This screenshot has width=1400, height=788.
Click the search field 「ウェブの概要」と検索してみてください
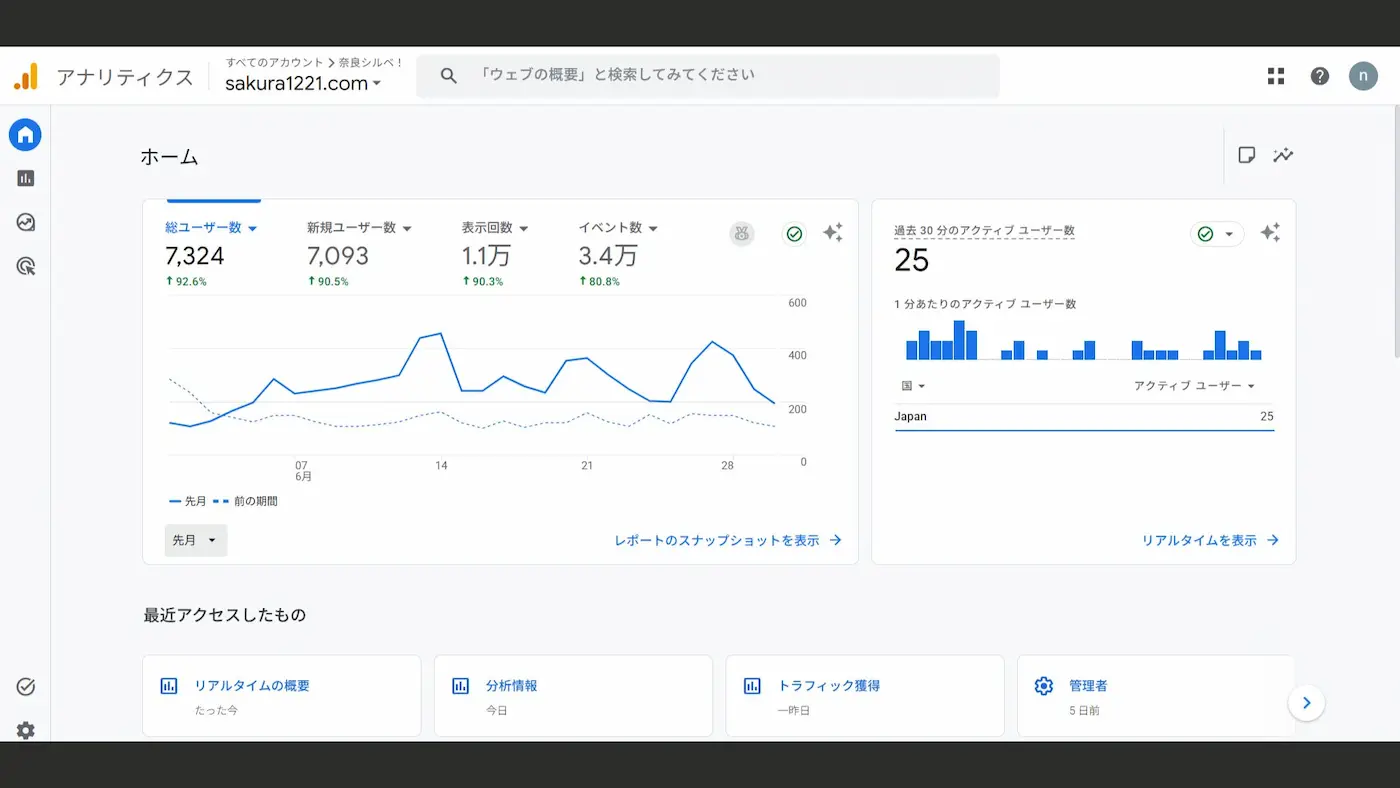pyautogui.click(x=708, y=76)
